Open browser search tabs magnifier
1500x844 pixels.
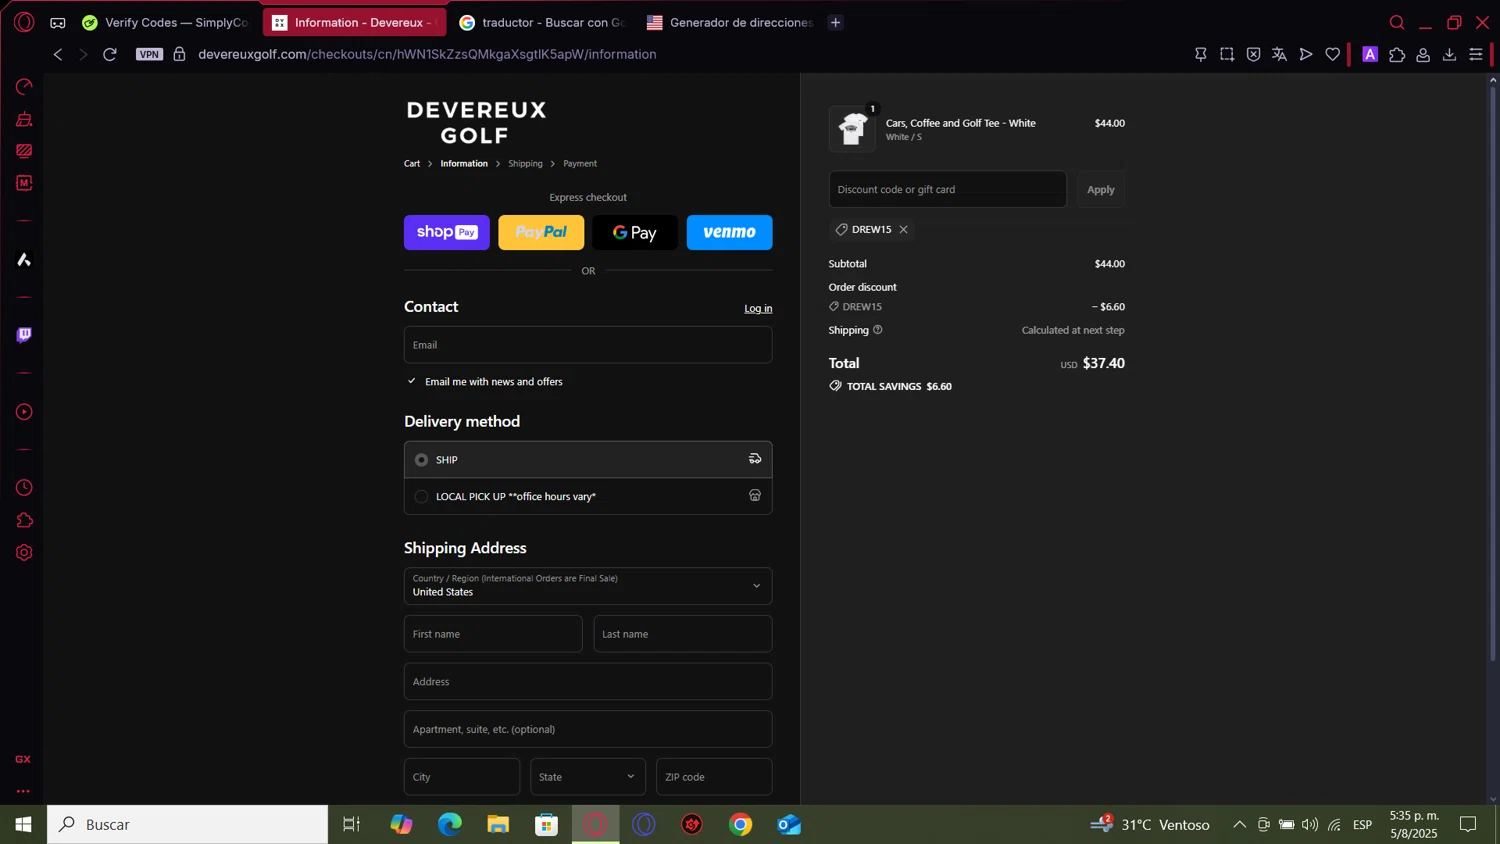tap(1397, 22)
